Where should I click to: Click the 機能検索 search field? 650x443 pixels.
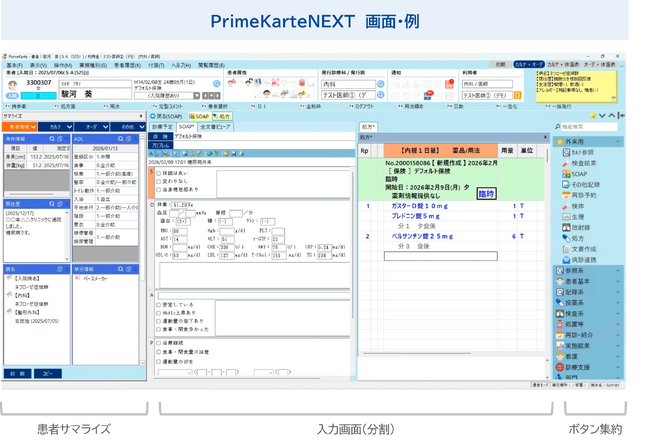589,127
